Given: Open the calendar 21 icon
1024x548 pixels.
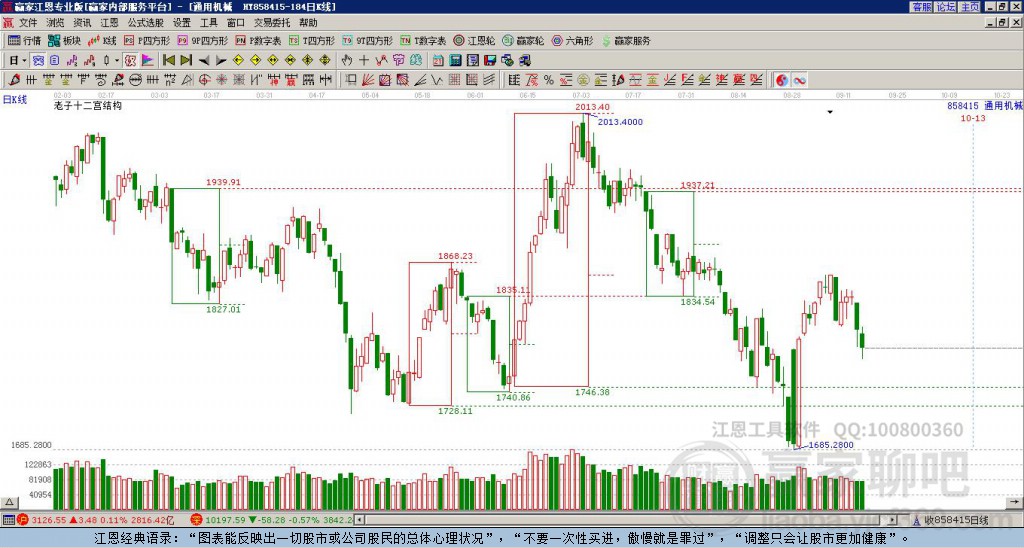Looking at the screenshot, I should [438, 60].
